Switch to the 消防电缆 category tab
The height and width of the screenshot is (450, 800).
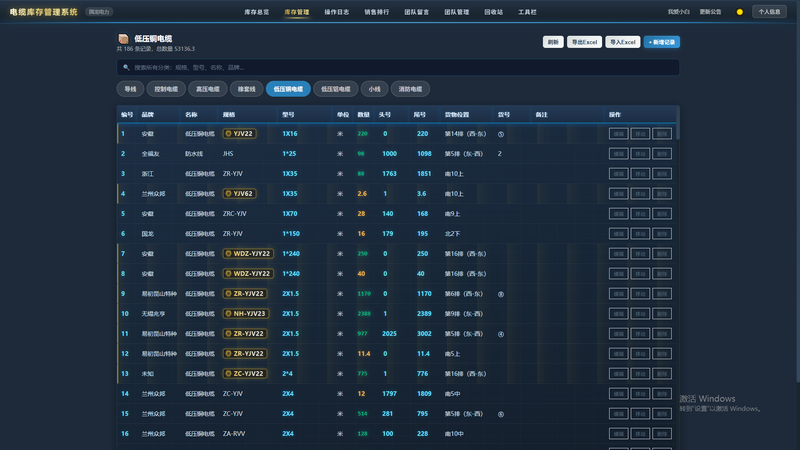tap(410, 89)
